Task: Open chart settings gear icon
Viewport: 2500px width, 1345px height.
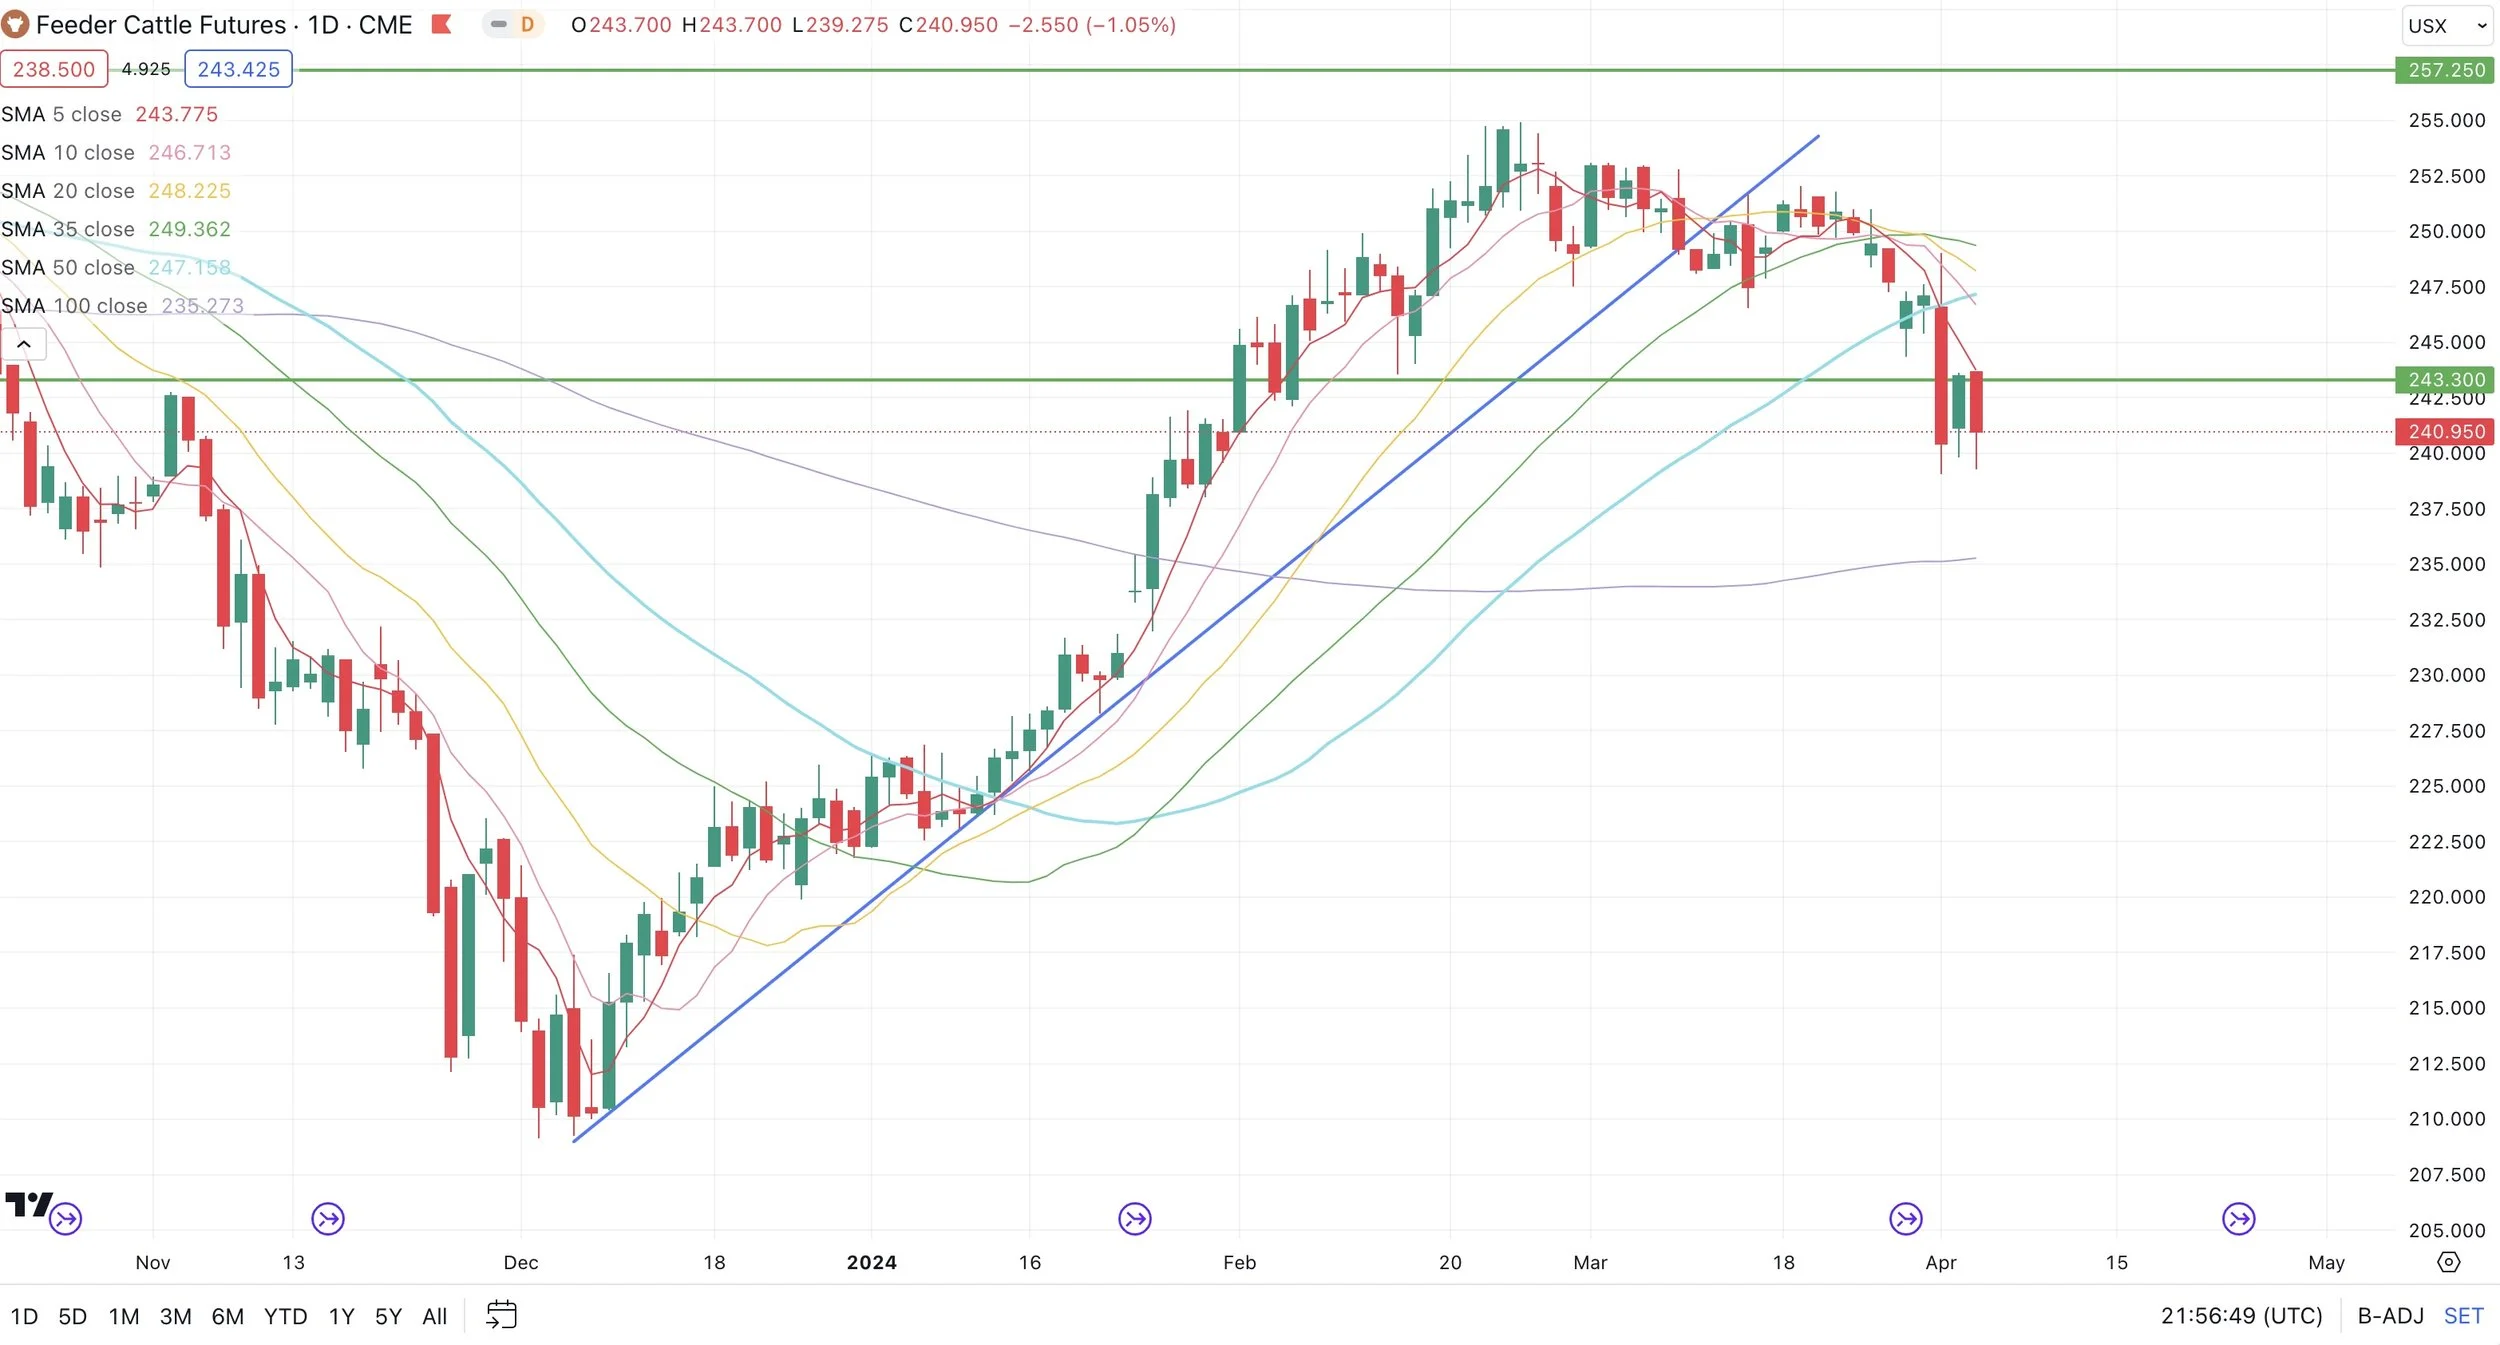Action: (x=2448, y=1262)
